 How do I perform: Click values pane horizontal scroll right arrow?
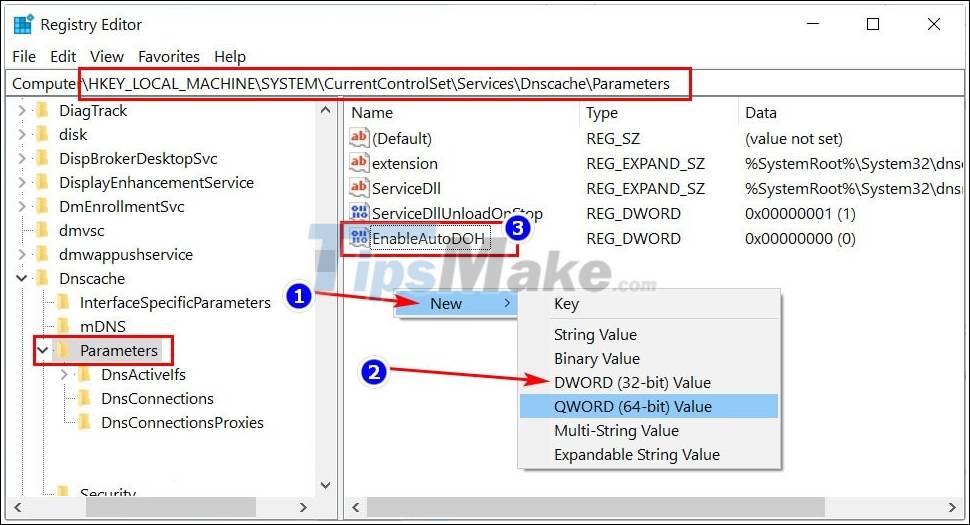click(x=952, y=507)
